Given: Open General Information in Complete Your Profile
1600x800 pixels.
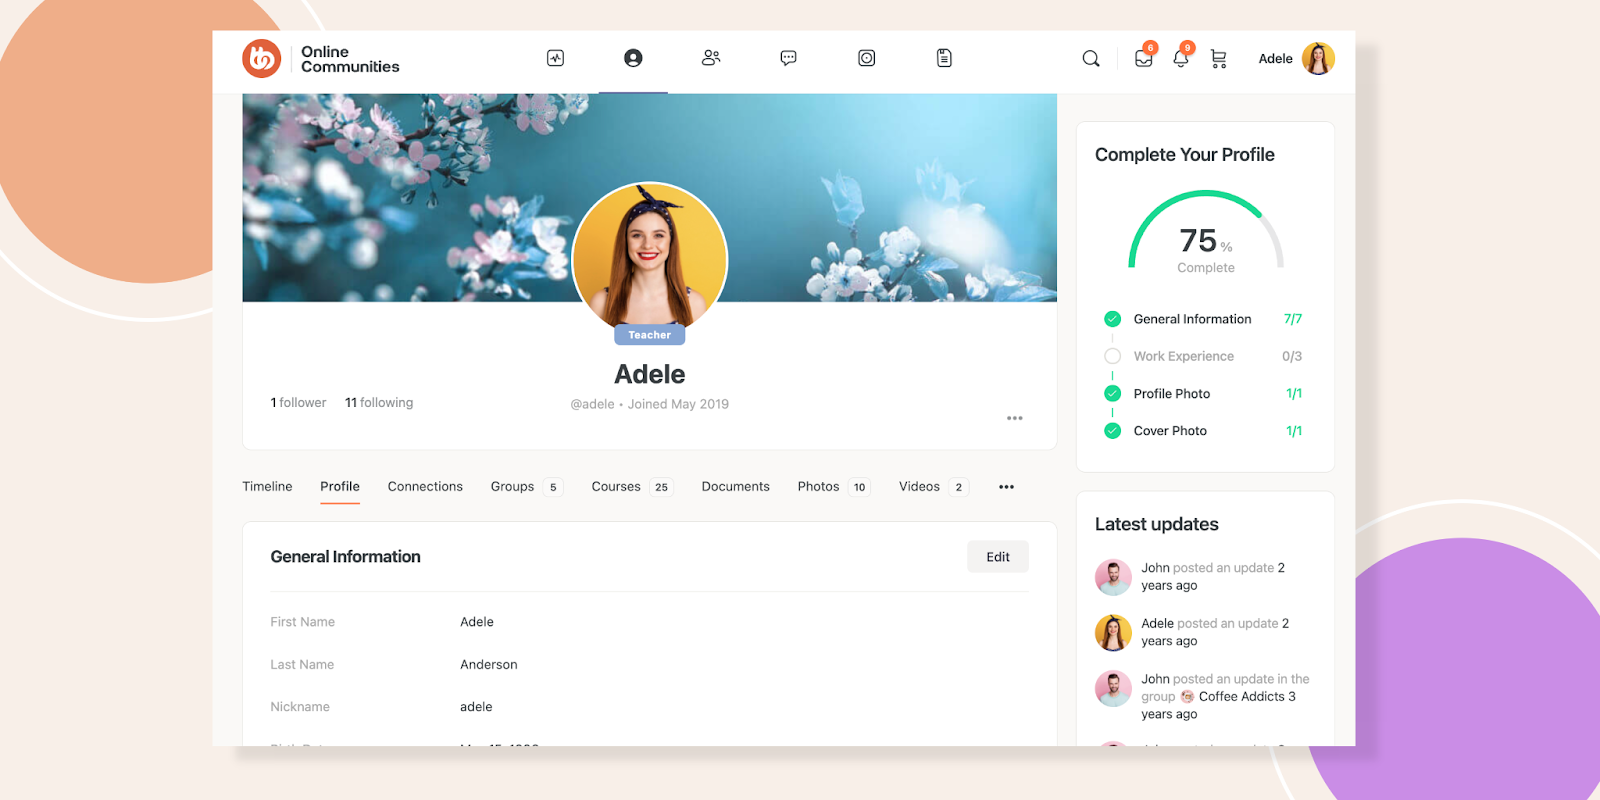Looking at the screenshot, I should pyautogui.click(x=1192, y=319).
